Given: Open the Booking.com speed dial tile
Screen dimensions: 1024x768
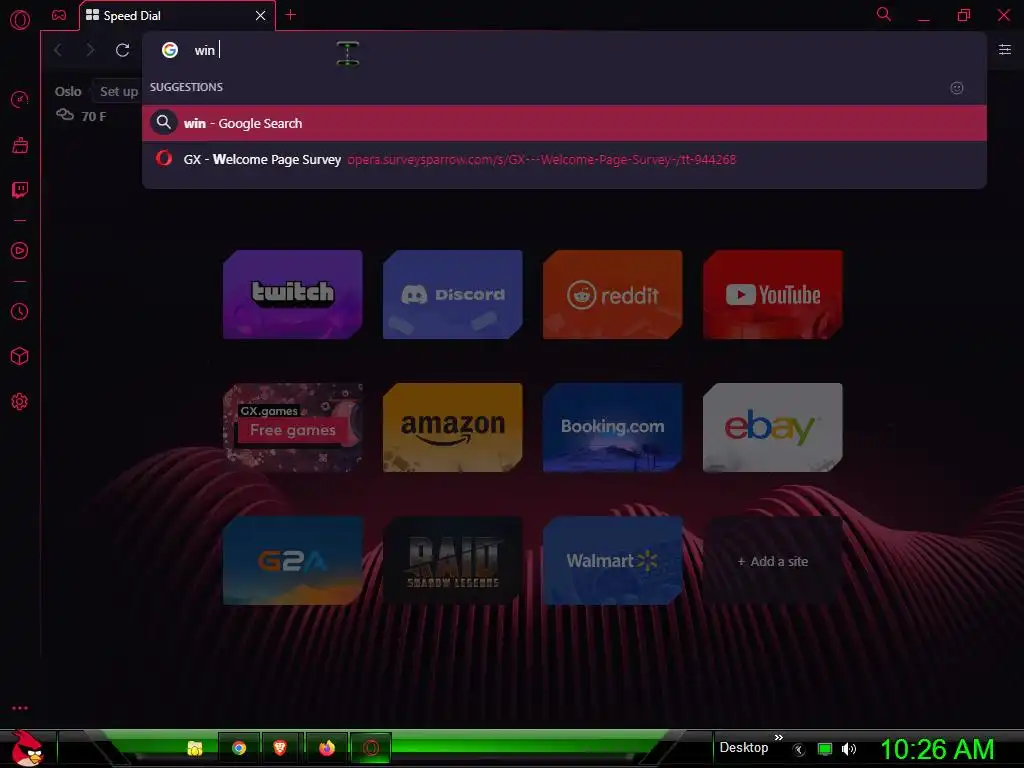Looking at the screenshot, I should click(x=613, y=428).
